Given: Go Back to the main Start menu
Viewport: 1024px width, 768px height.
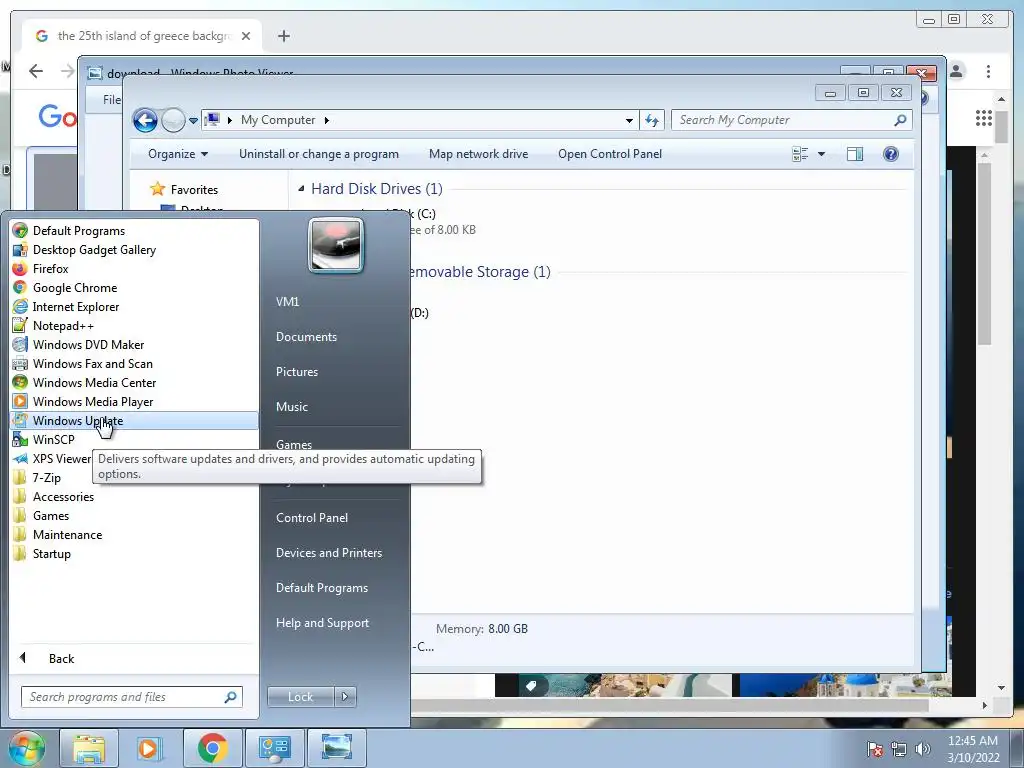Looking at the screenshot, I should pos(61,658).
